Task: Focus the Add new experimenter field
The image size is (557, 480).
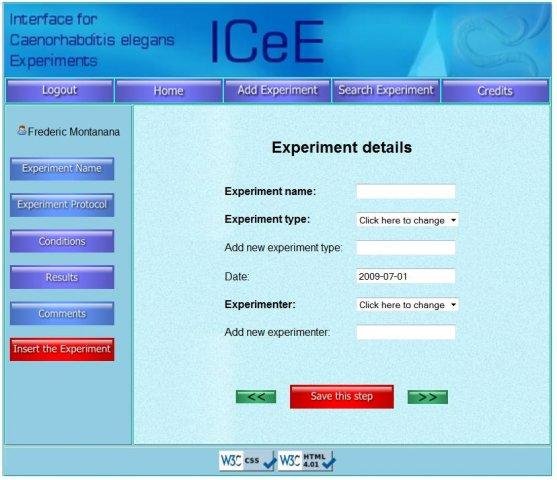Action: (x=406, y=333)
